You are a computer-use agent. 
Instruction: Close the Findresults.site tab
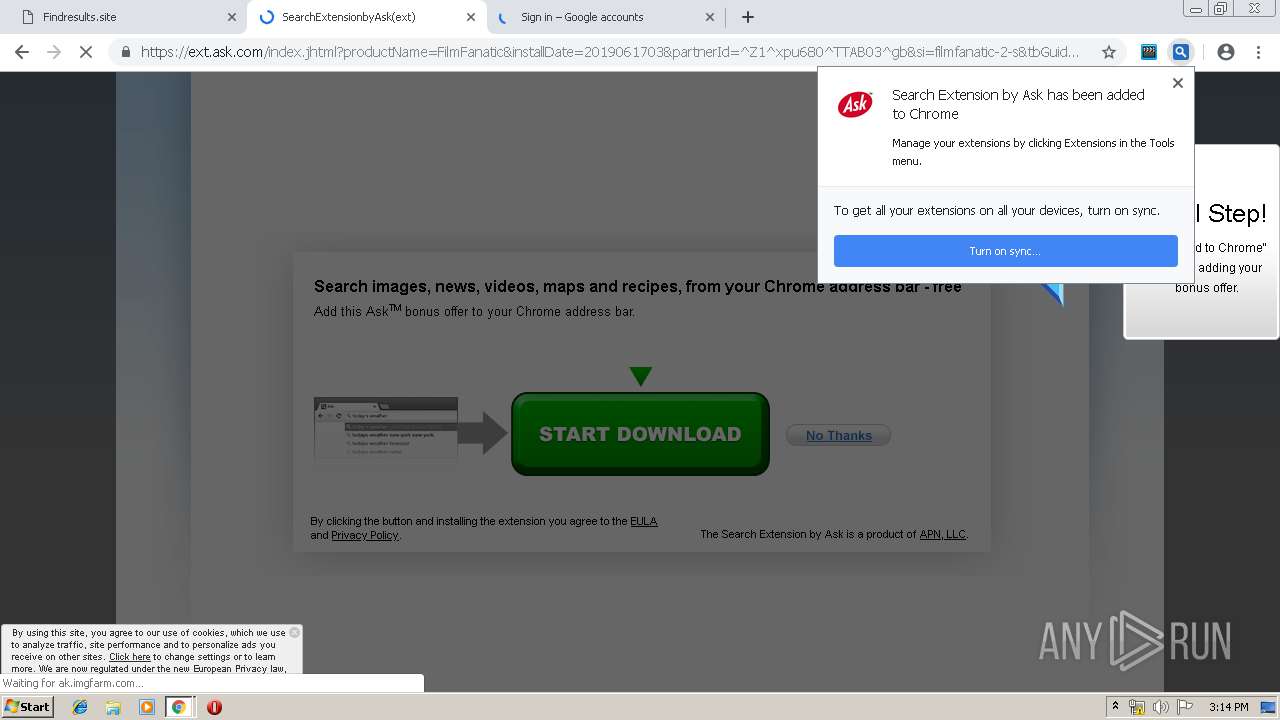click(x=232, y=17)
